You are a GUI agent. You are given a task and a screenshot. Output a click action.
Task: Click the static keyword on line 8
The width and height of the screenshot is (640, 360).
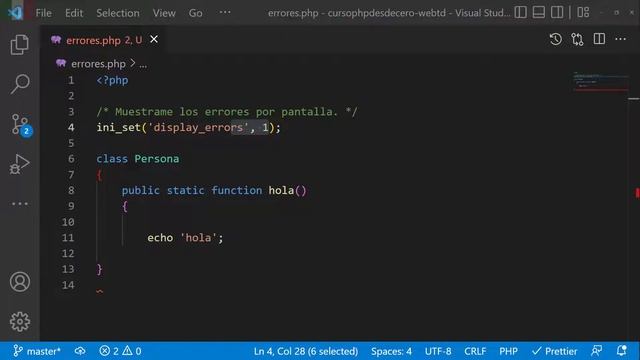tap(185, 191)
